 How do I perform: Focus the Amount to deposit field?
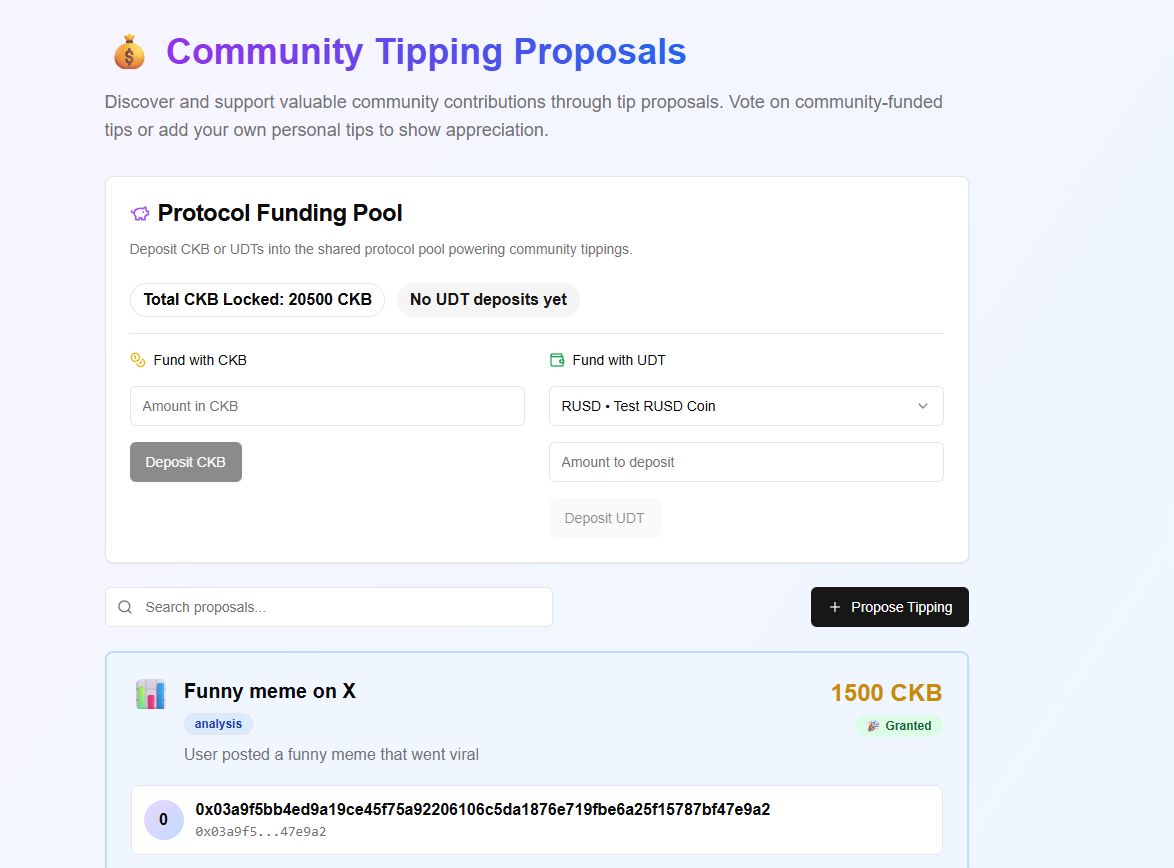coord(746,462)
